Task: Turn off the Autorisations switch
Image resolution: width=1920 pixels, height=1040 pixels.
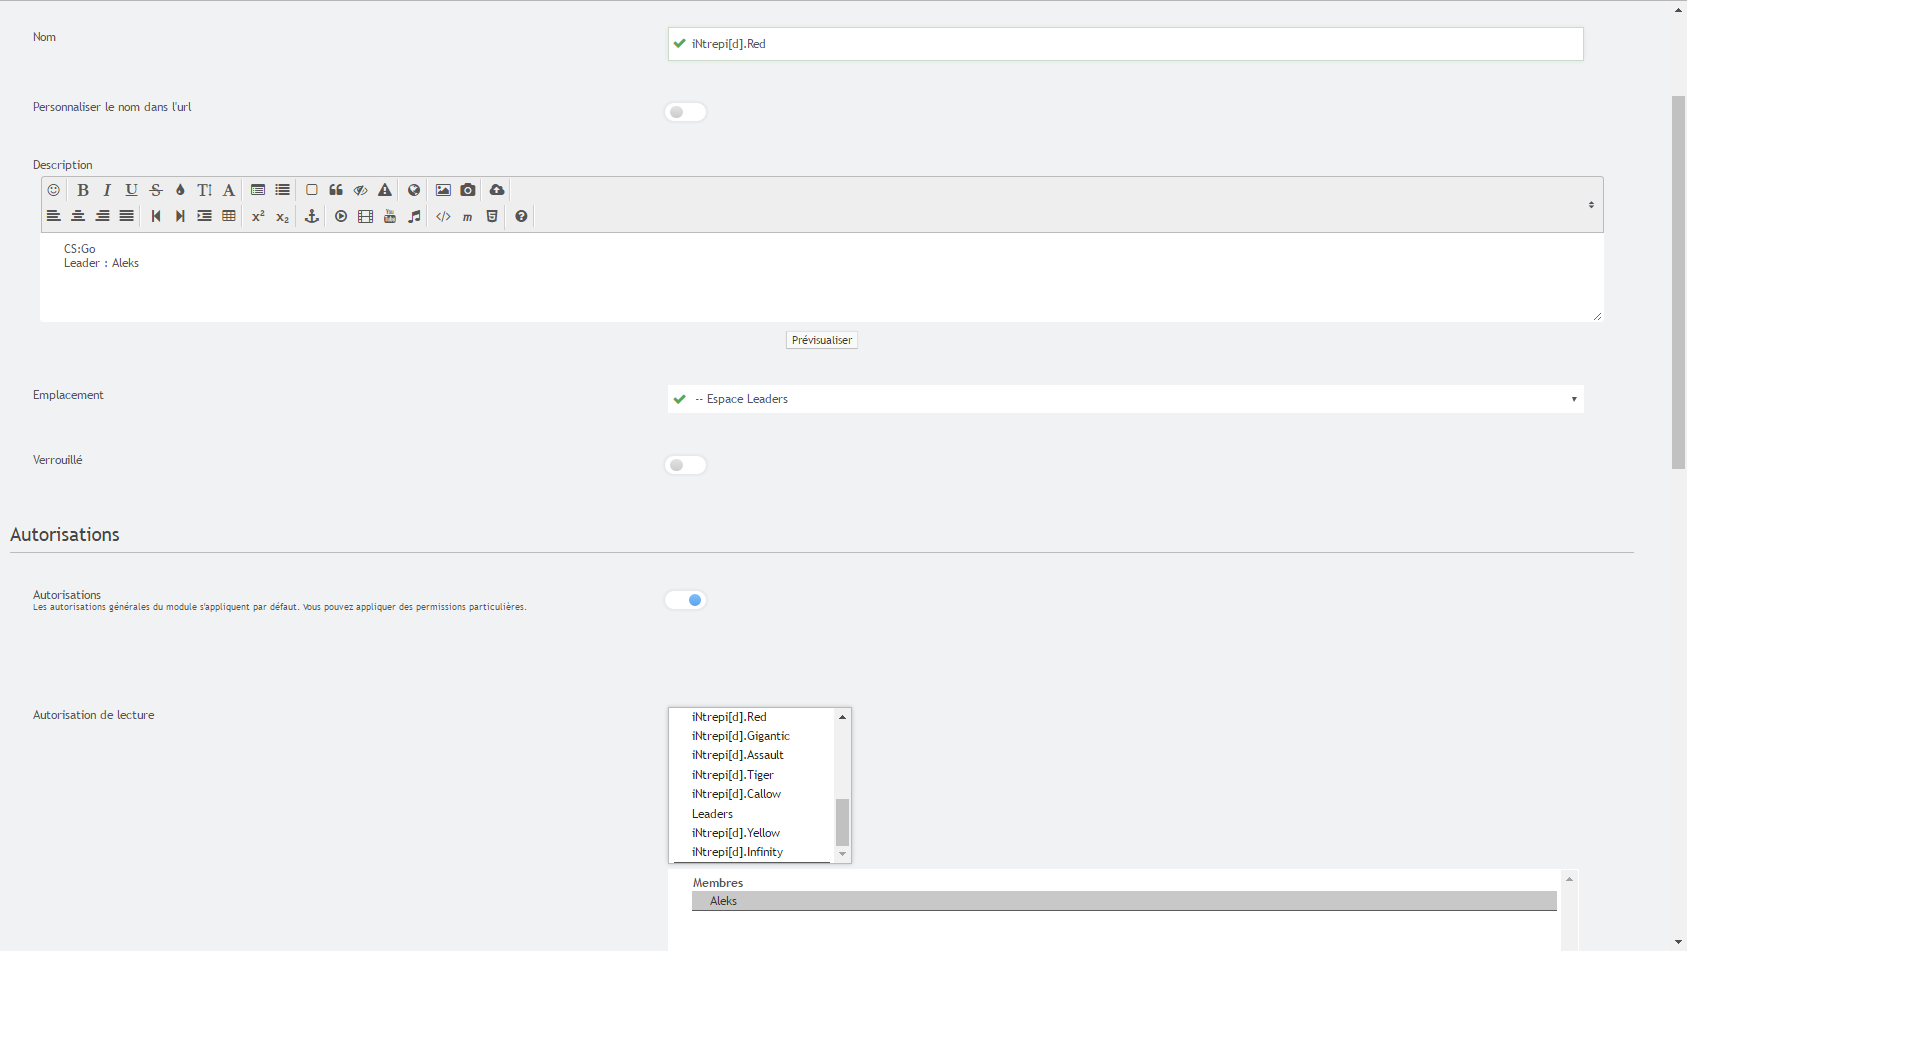Action: (686, 600)
